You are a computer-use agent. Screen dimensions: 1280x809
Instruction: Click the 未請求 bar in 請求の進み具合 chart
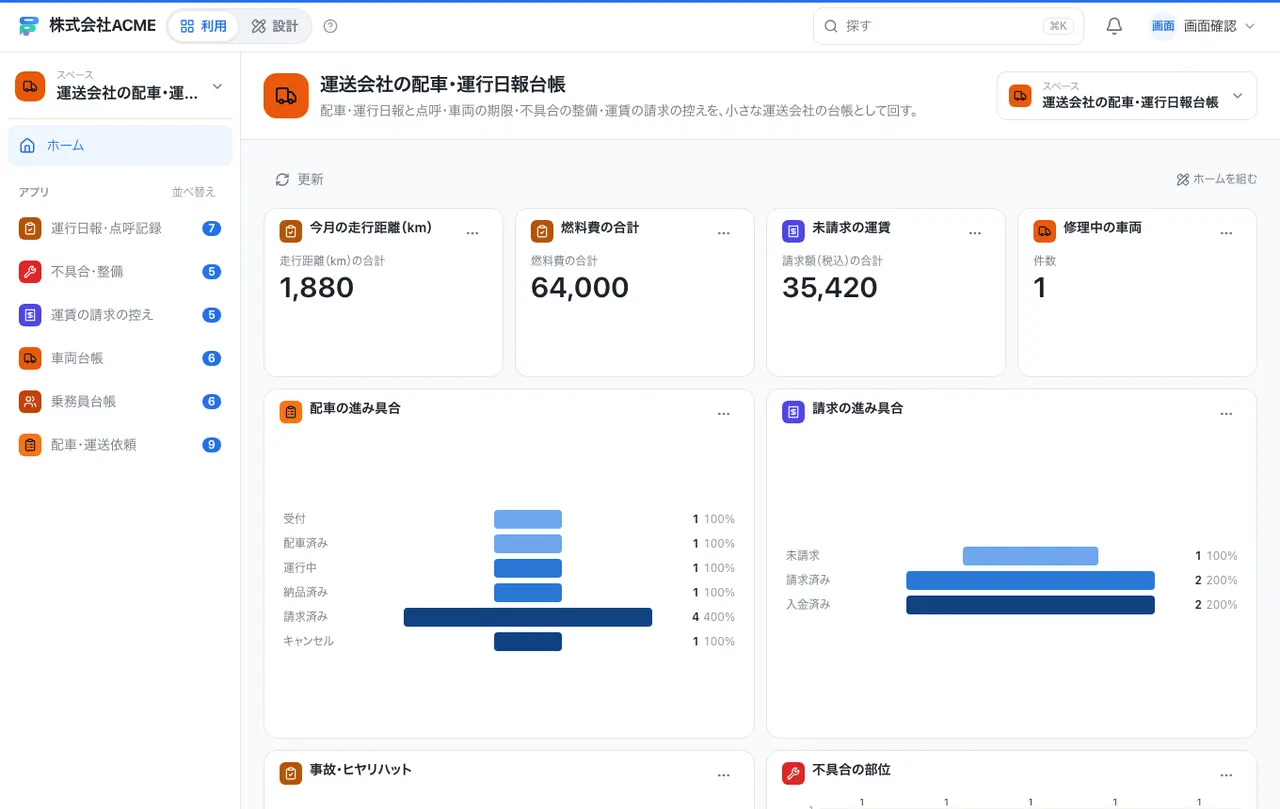(1030, 556)
